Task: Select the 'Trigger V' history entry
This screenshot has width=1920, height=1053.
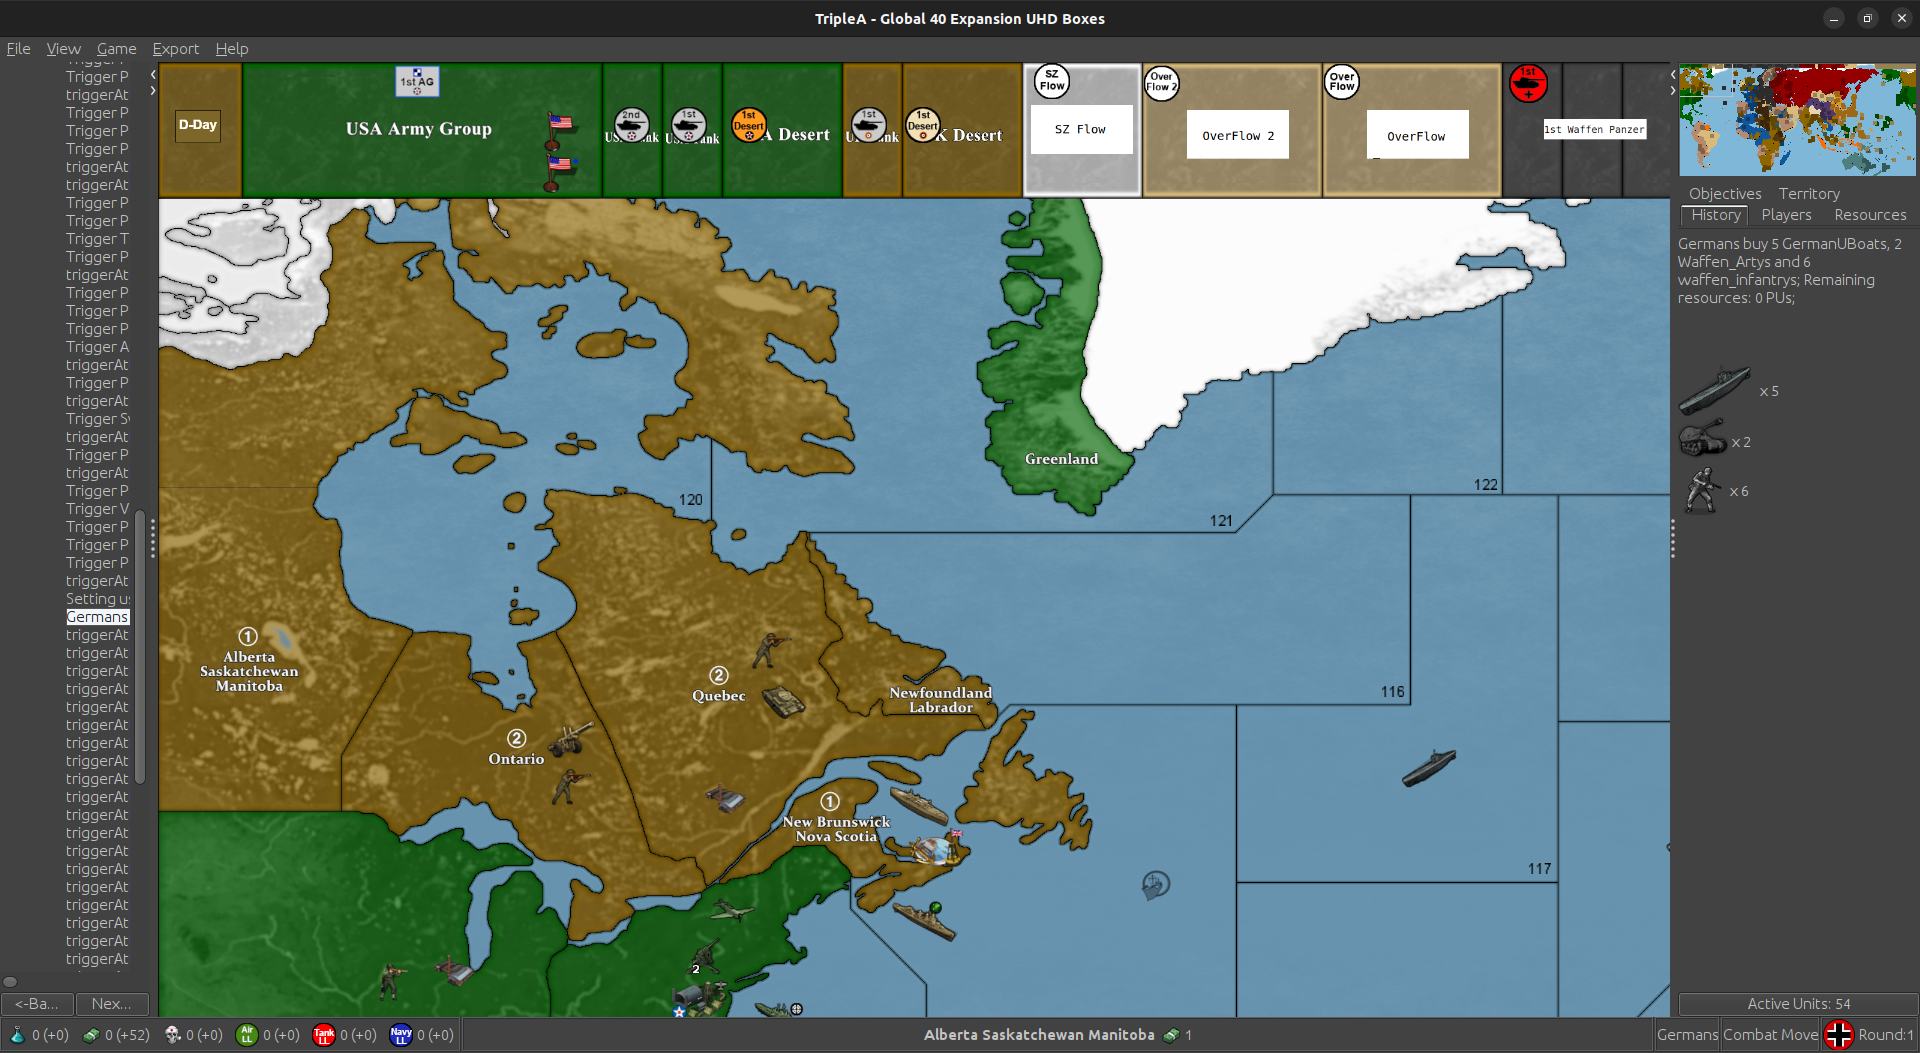Action: [x=97, y=509]
